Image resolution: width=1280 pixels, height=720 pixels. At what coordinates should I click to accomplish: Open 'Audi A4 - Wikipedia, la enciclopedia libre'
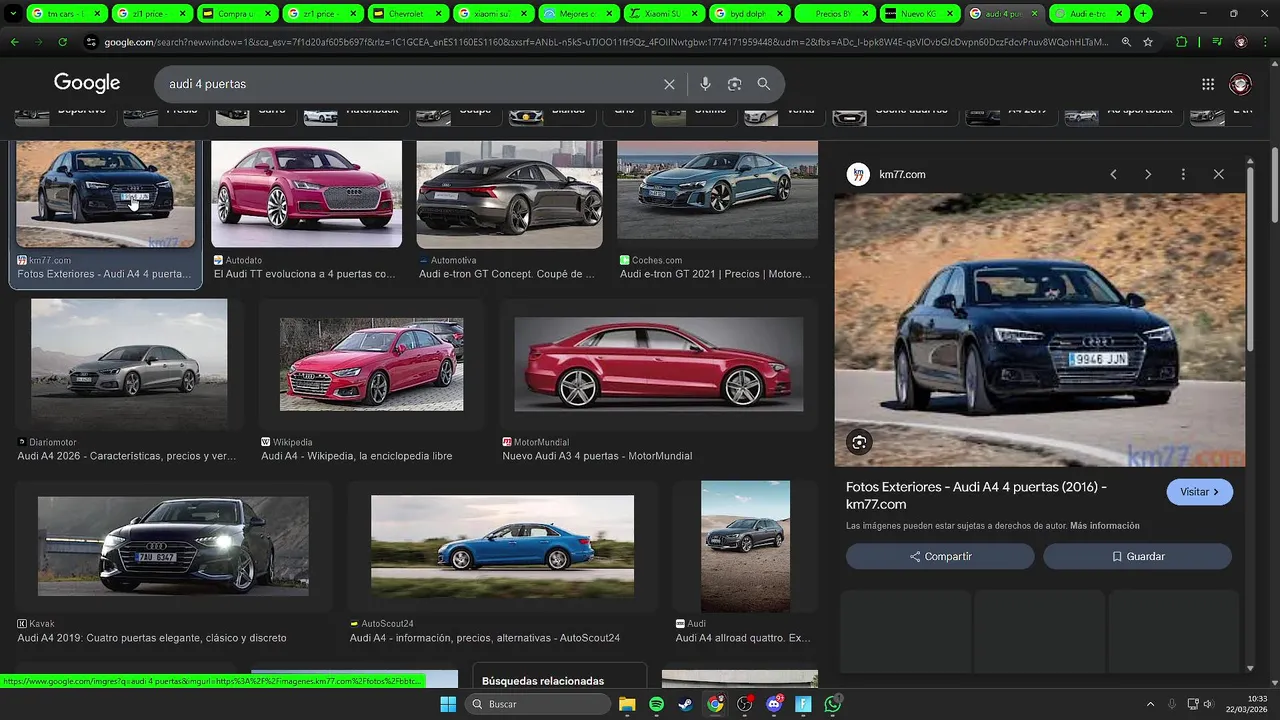(356, 456)
